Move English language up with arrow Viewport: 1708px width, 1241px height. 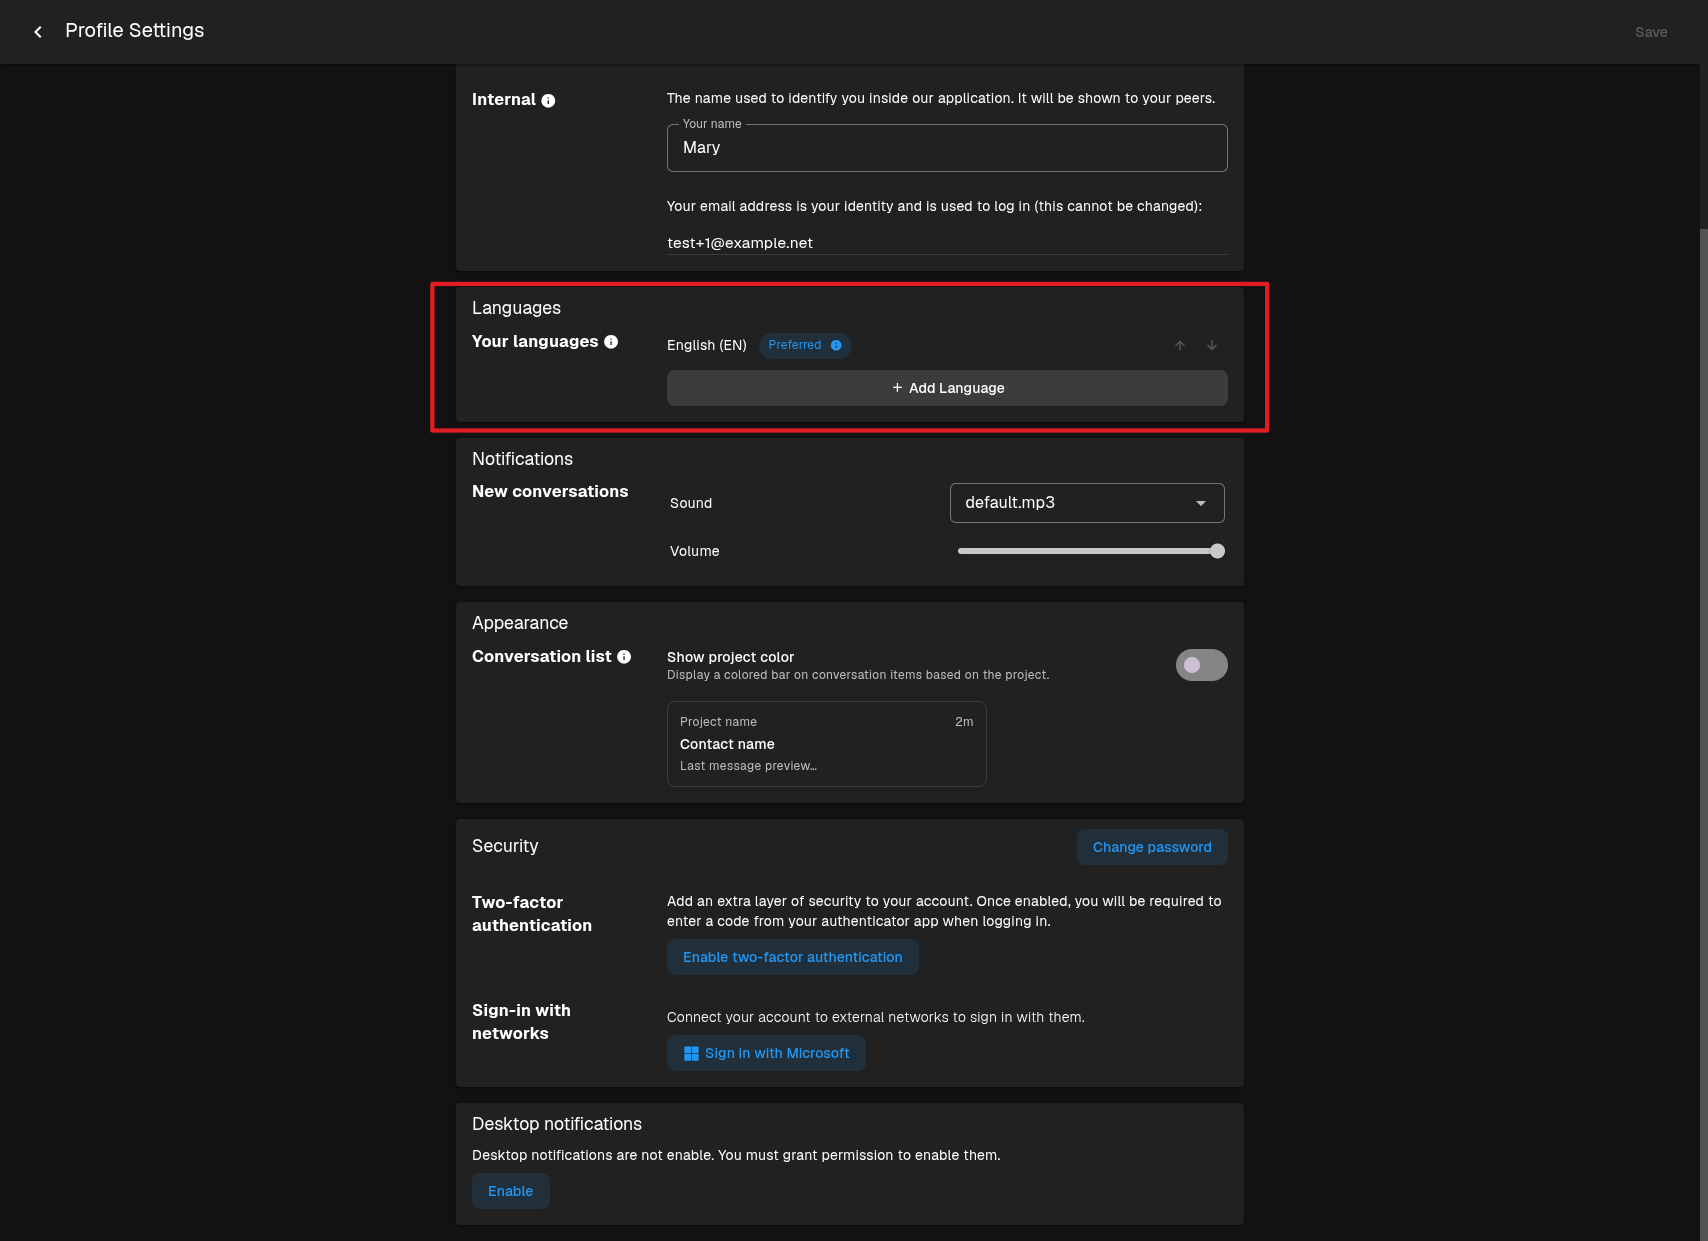(x=1180, y=345)
